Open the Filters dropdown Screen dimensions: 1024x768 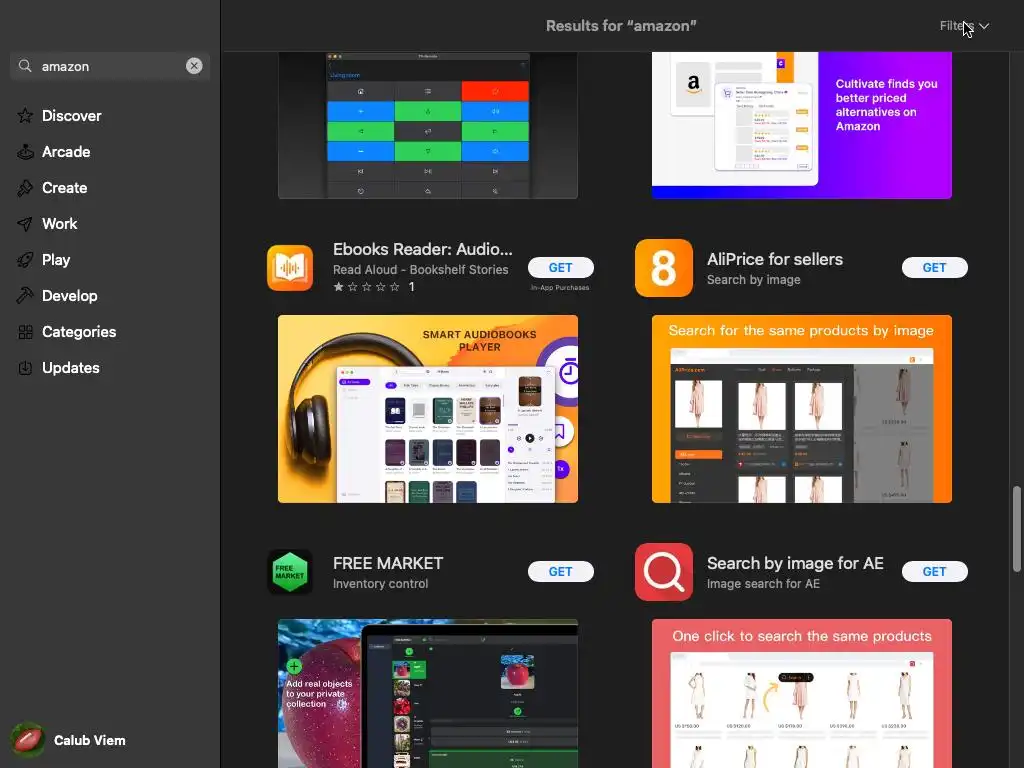click(964, 26)
